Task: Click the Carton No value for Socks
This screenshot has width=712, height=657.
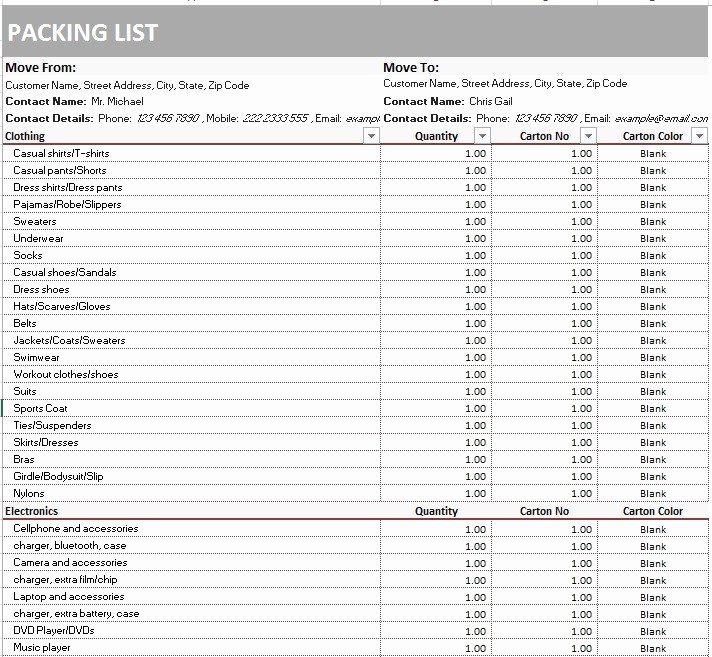Action: pyautogui.click(x=544, y=255)
